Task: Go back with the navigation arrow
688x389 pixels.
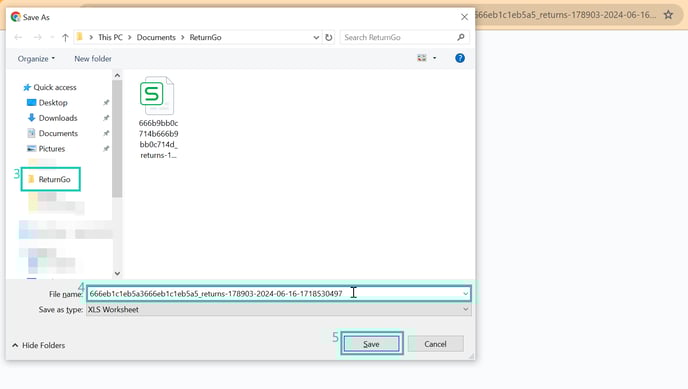Action: [18, 38]
